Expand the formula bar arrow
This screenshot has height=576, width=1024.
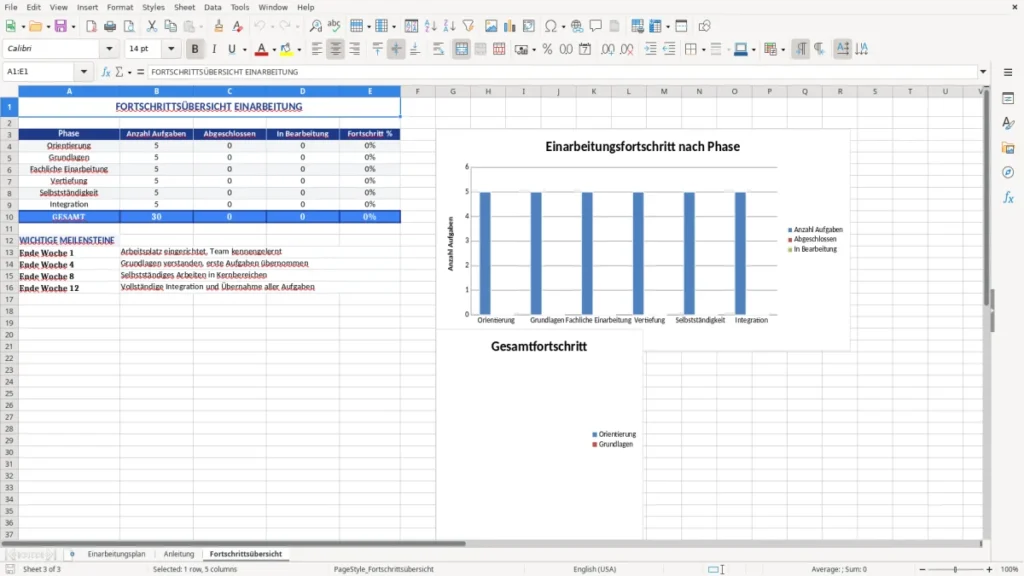click(x=983, y=72)
